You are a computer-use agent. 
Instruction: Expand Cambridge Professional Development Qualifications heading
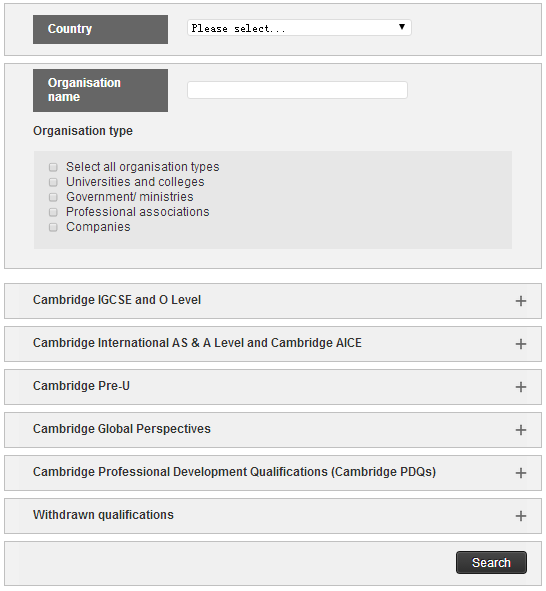pyautogui.click(x=234, y=472)
